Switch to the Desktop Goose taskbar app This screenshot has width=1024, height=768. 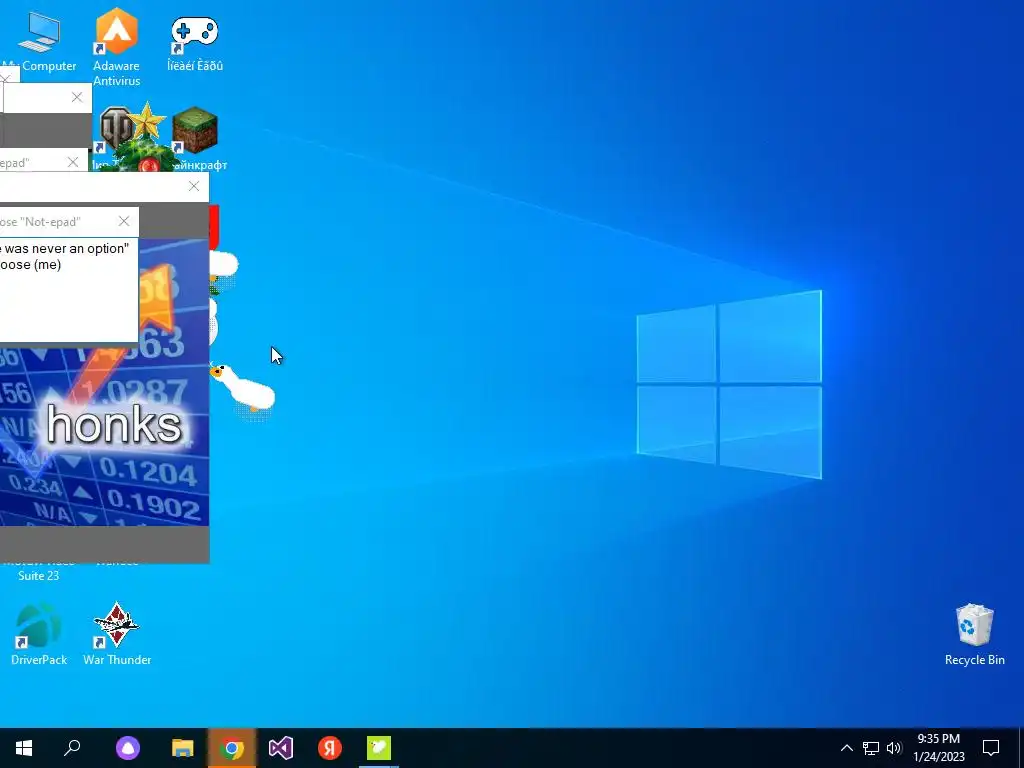(x=379, y=748)
